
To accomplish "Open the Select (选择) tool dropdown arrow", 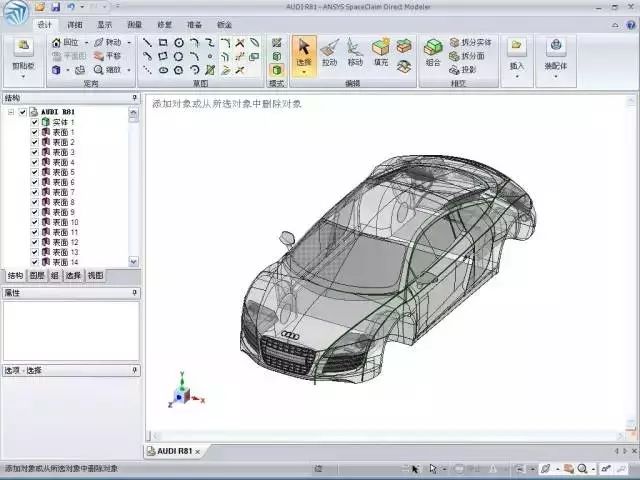I will pyautogui.click(x=304, y=73).
